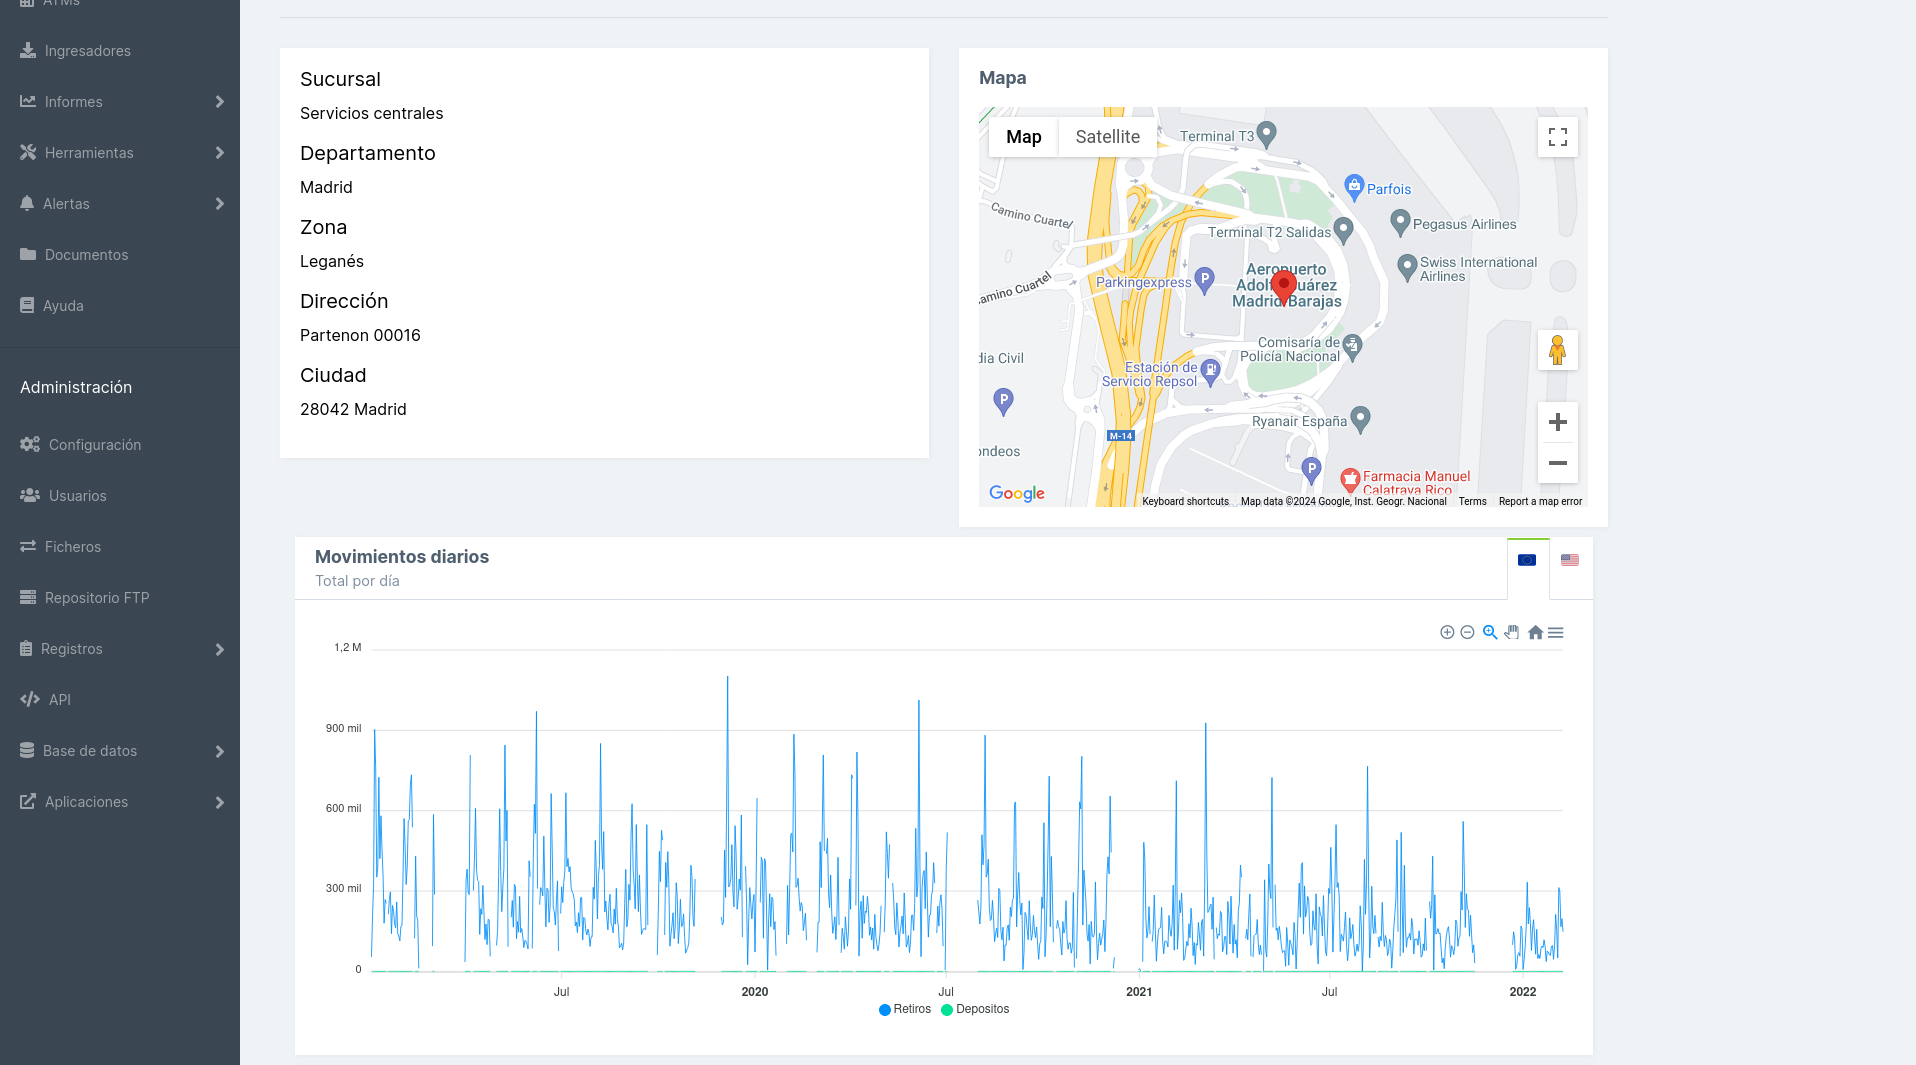Switch the map to Map view
1916x1065 pixels.
click(x=1023, y=137)
